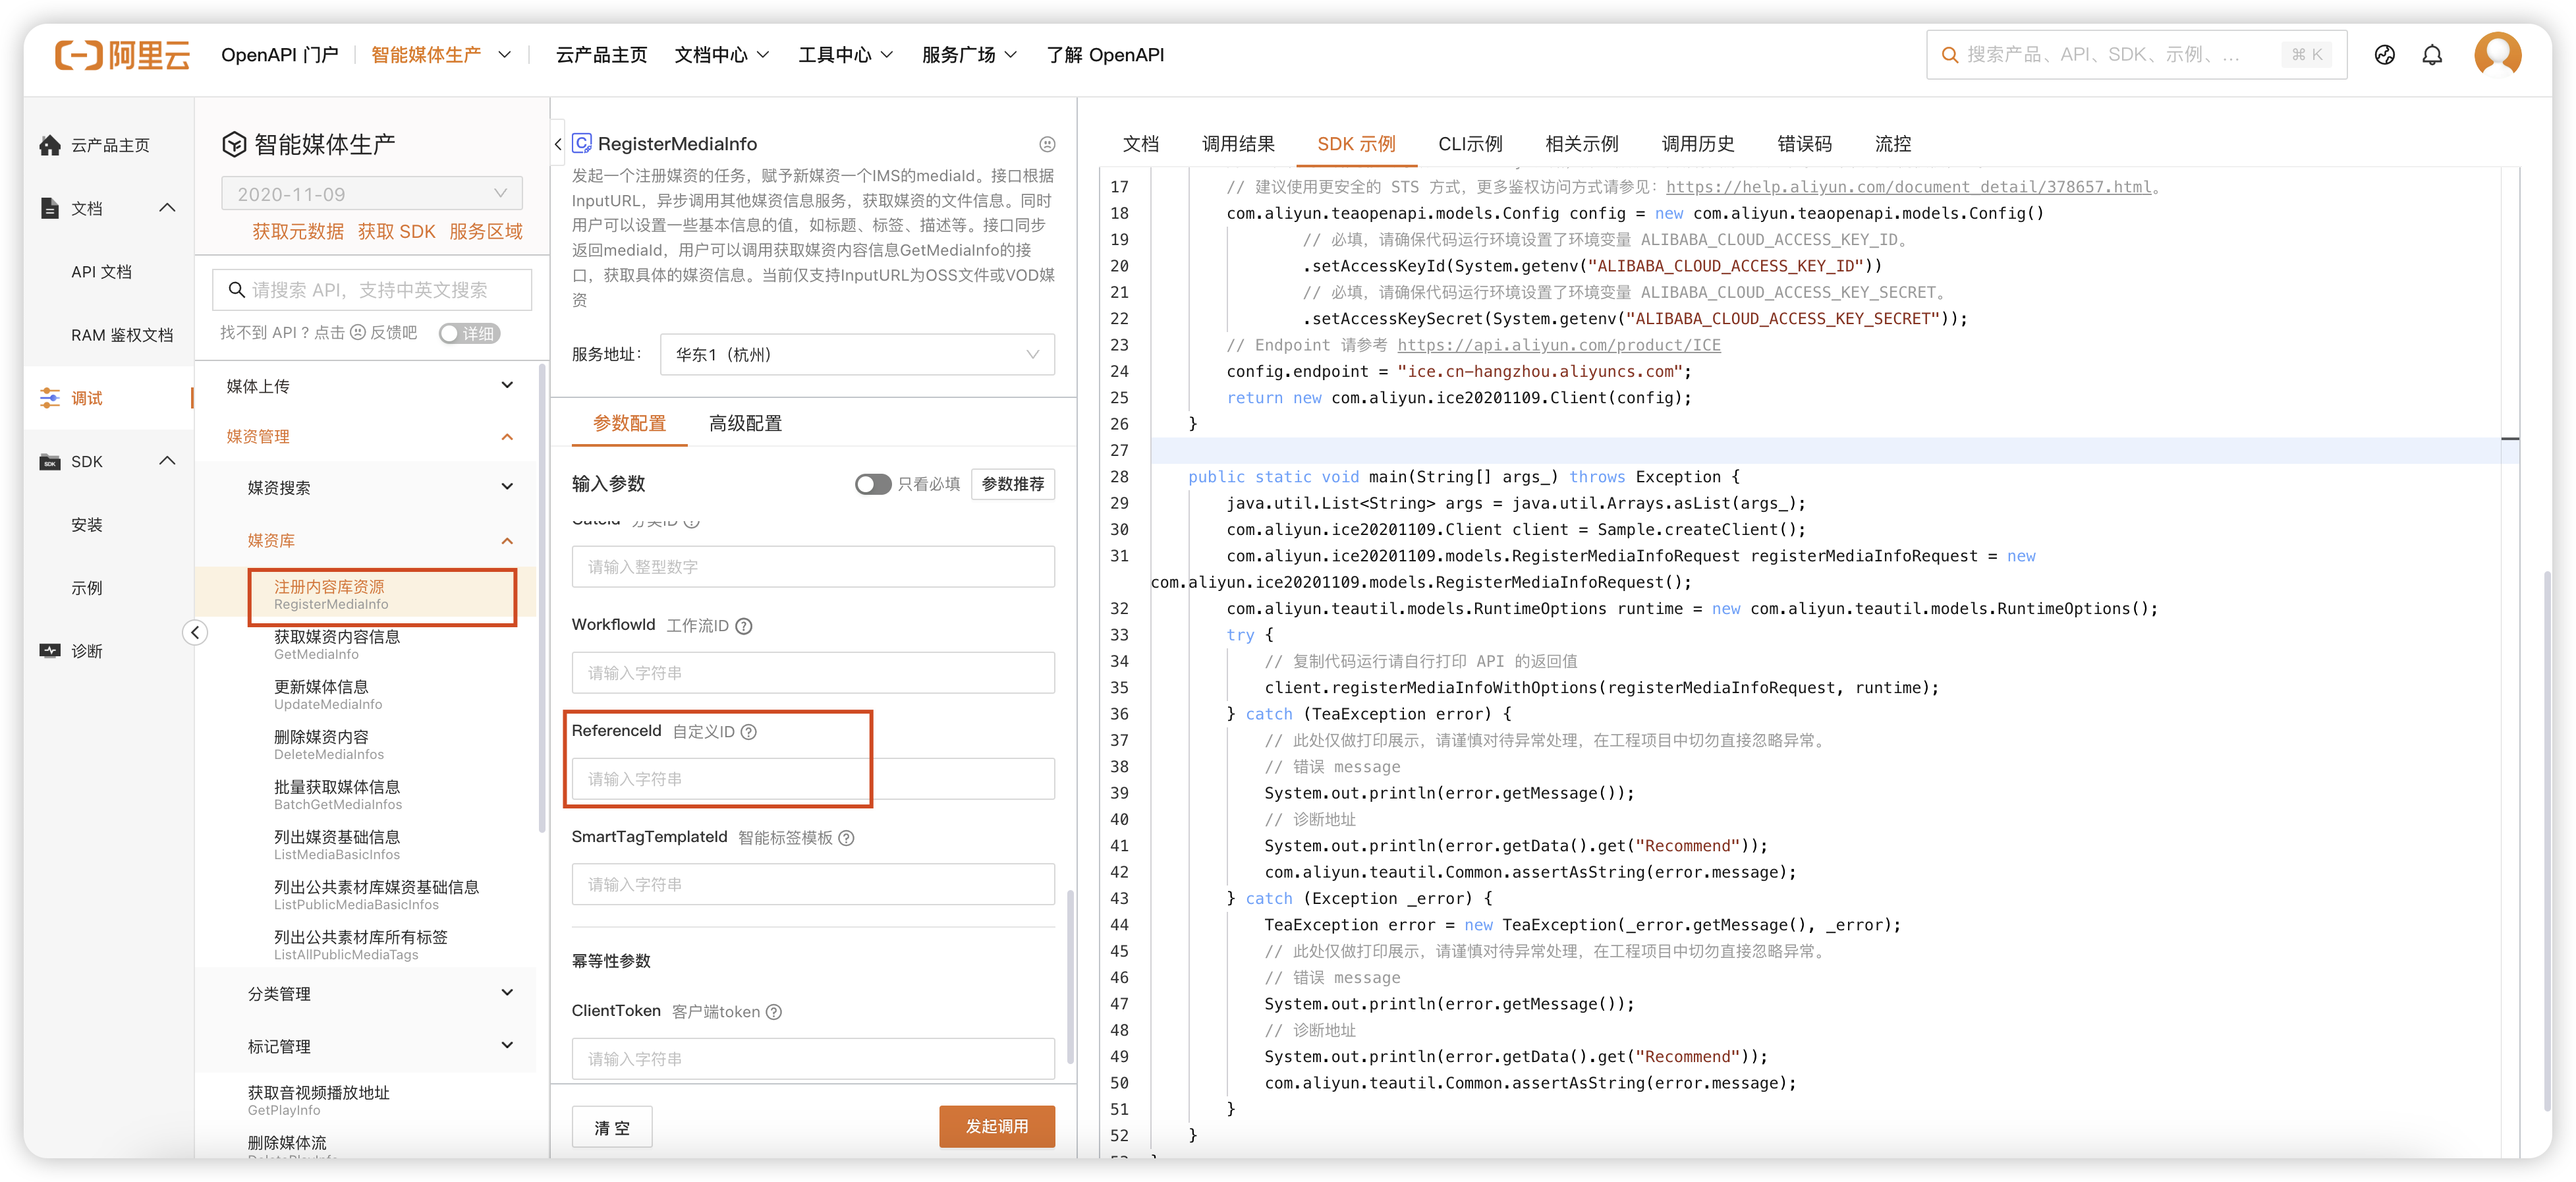
Task: Open the 了解 OpenAPI header item
Action: (x=1105, y=55)
